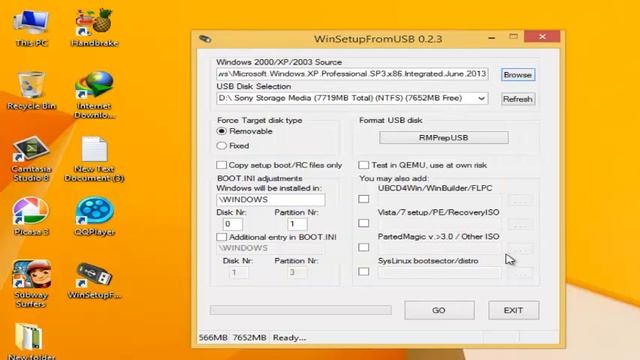This screenshot has height=360, width=640.
Task: Click Refresh to rescan USB disks
Action: click(518, 99)
